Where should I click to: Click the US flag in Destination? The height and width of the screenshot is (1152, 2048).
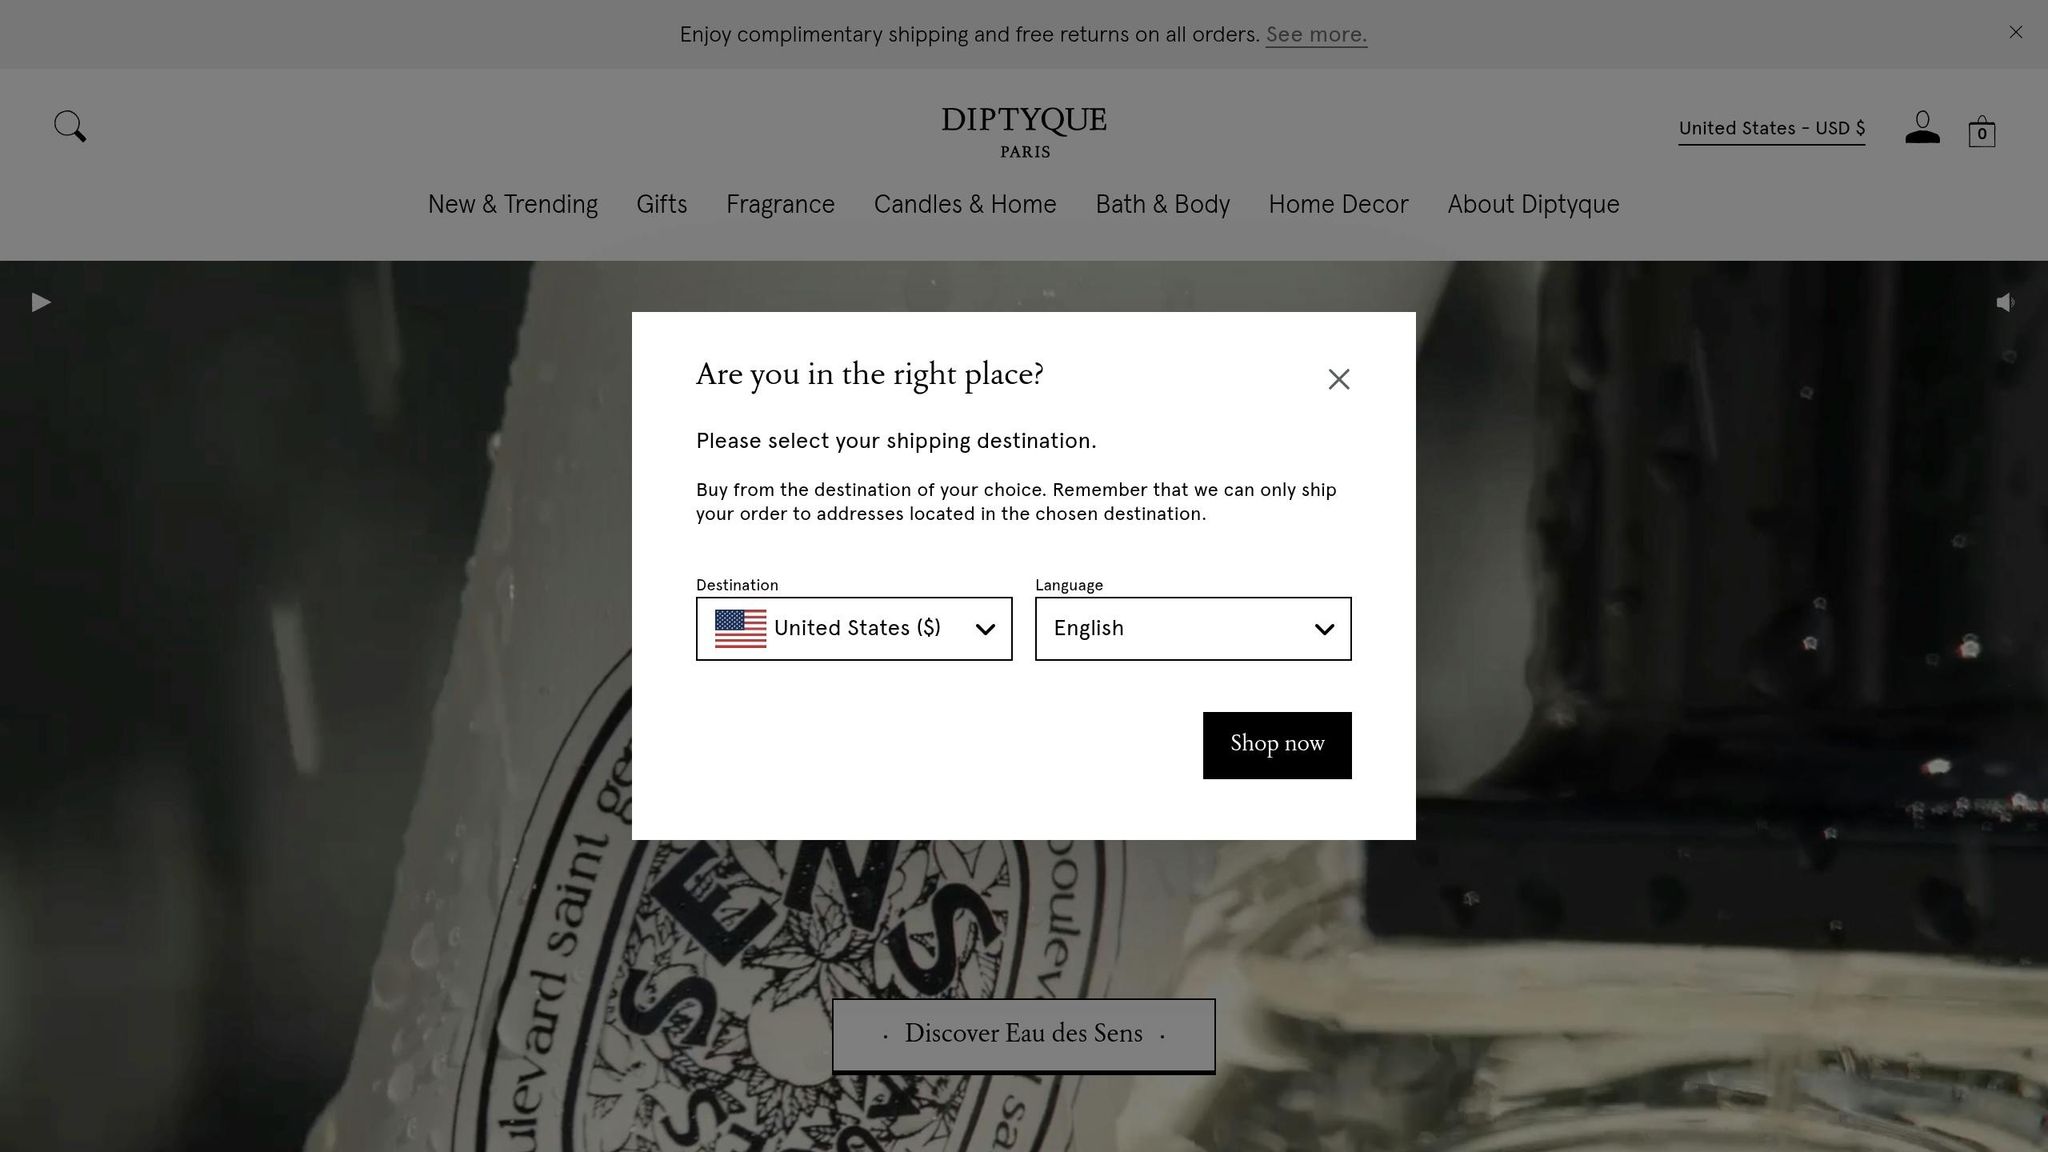740,629
